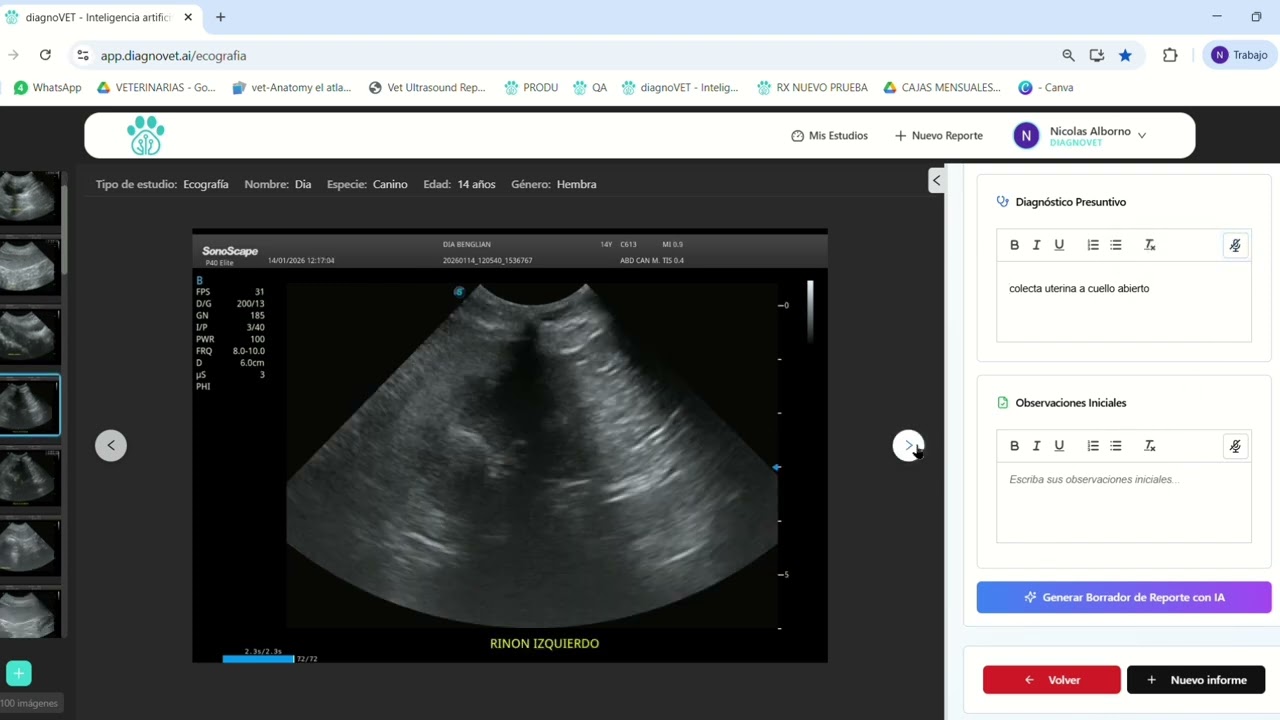Click the red Volver button
Image resolution: width=1280 pixels, height=720 pixels.
[1052, 680]
